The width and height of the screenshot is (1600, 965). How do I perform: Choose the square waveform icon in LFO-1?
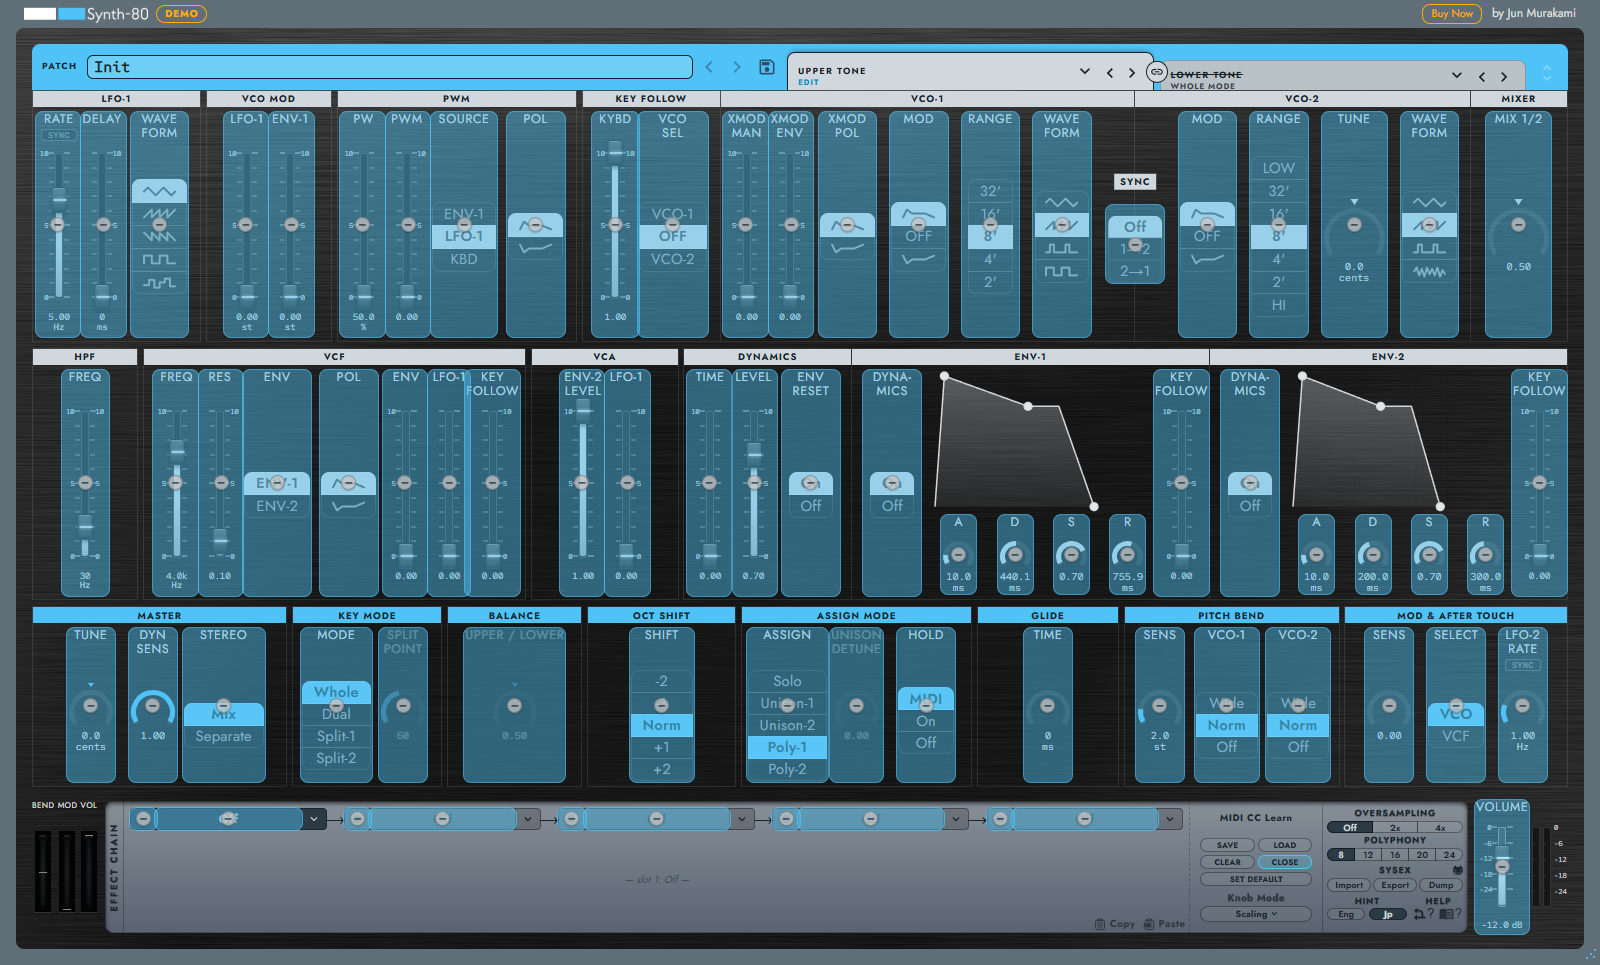[159, 259]
